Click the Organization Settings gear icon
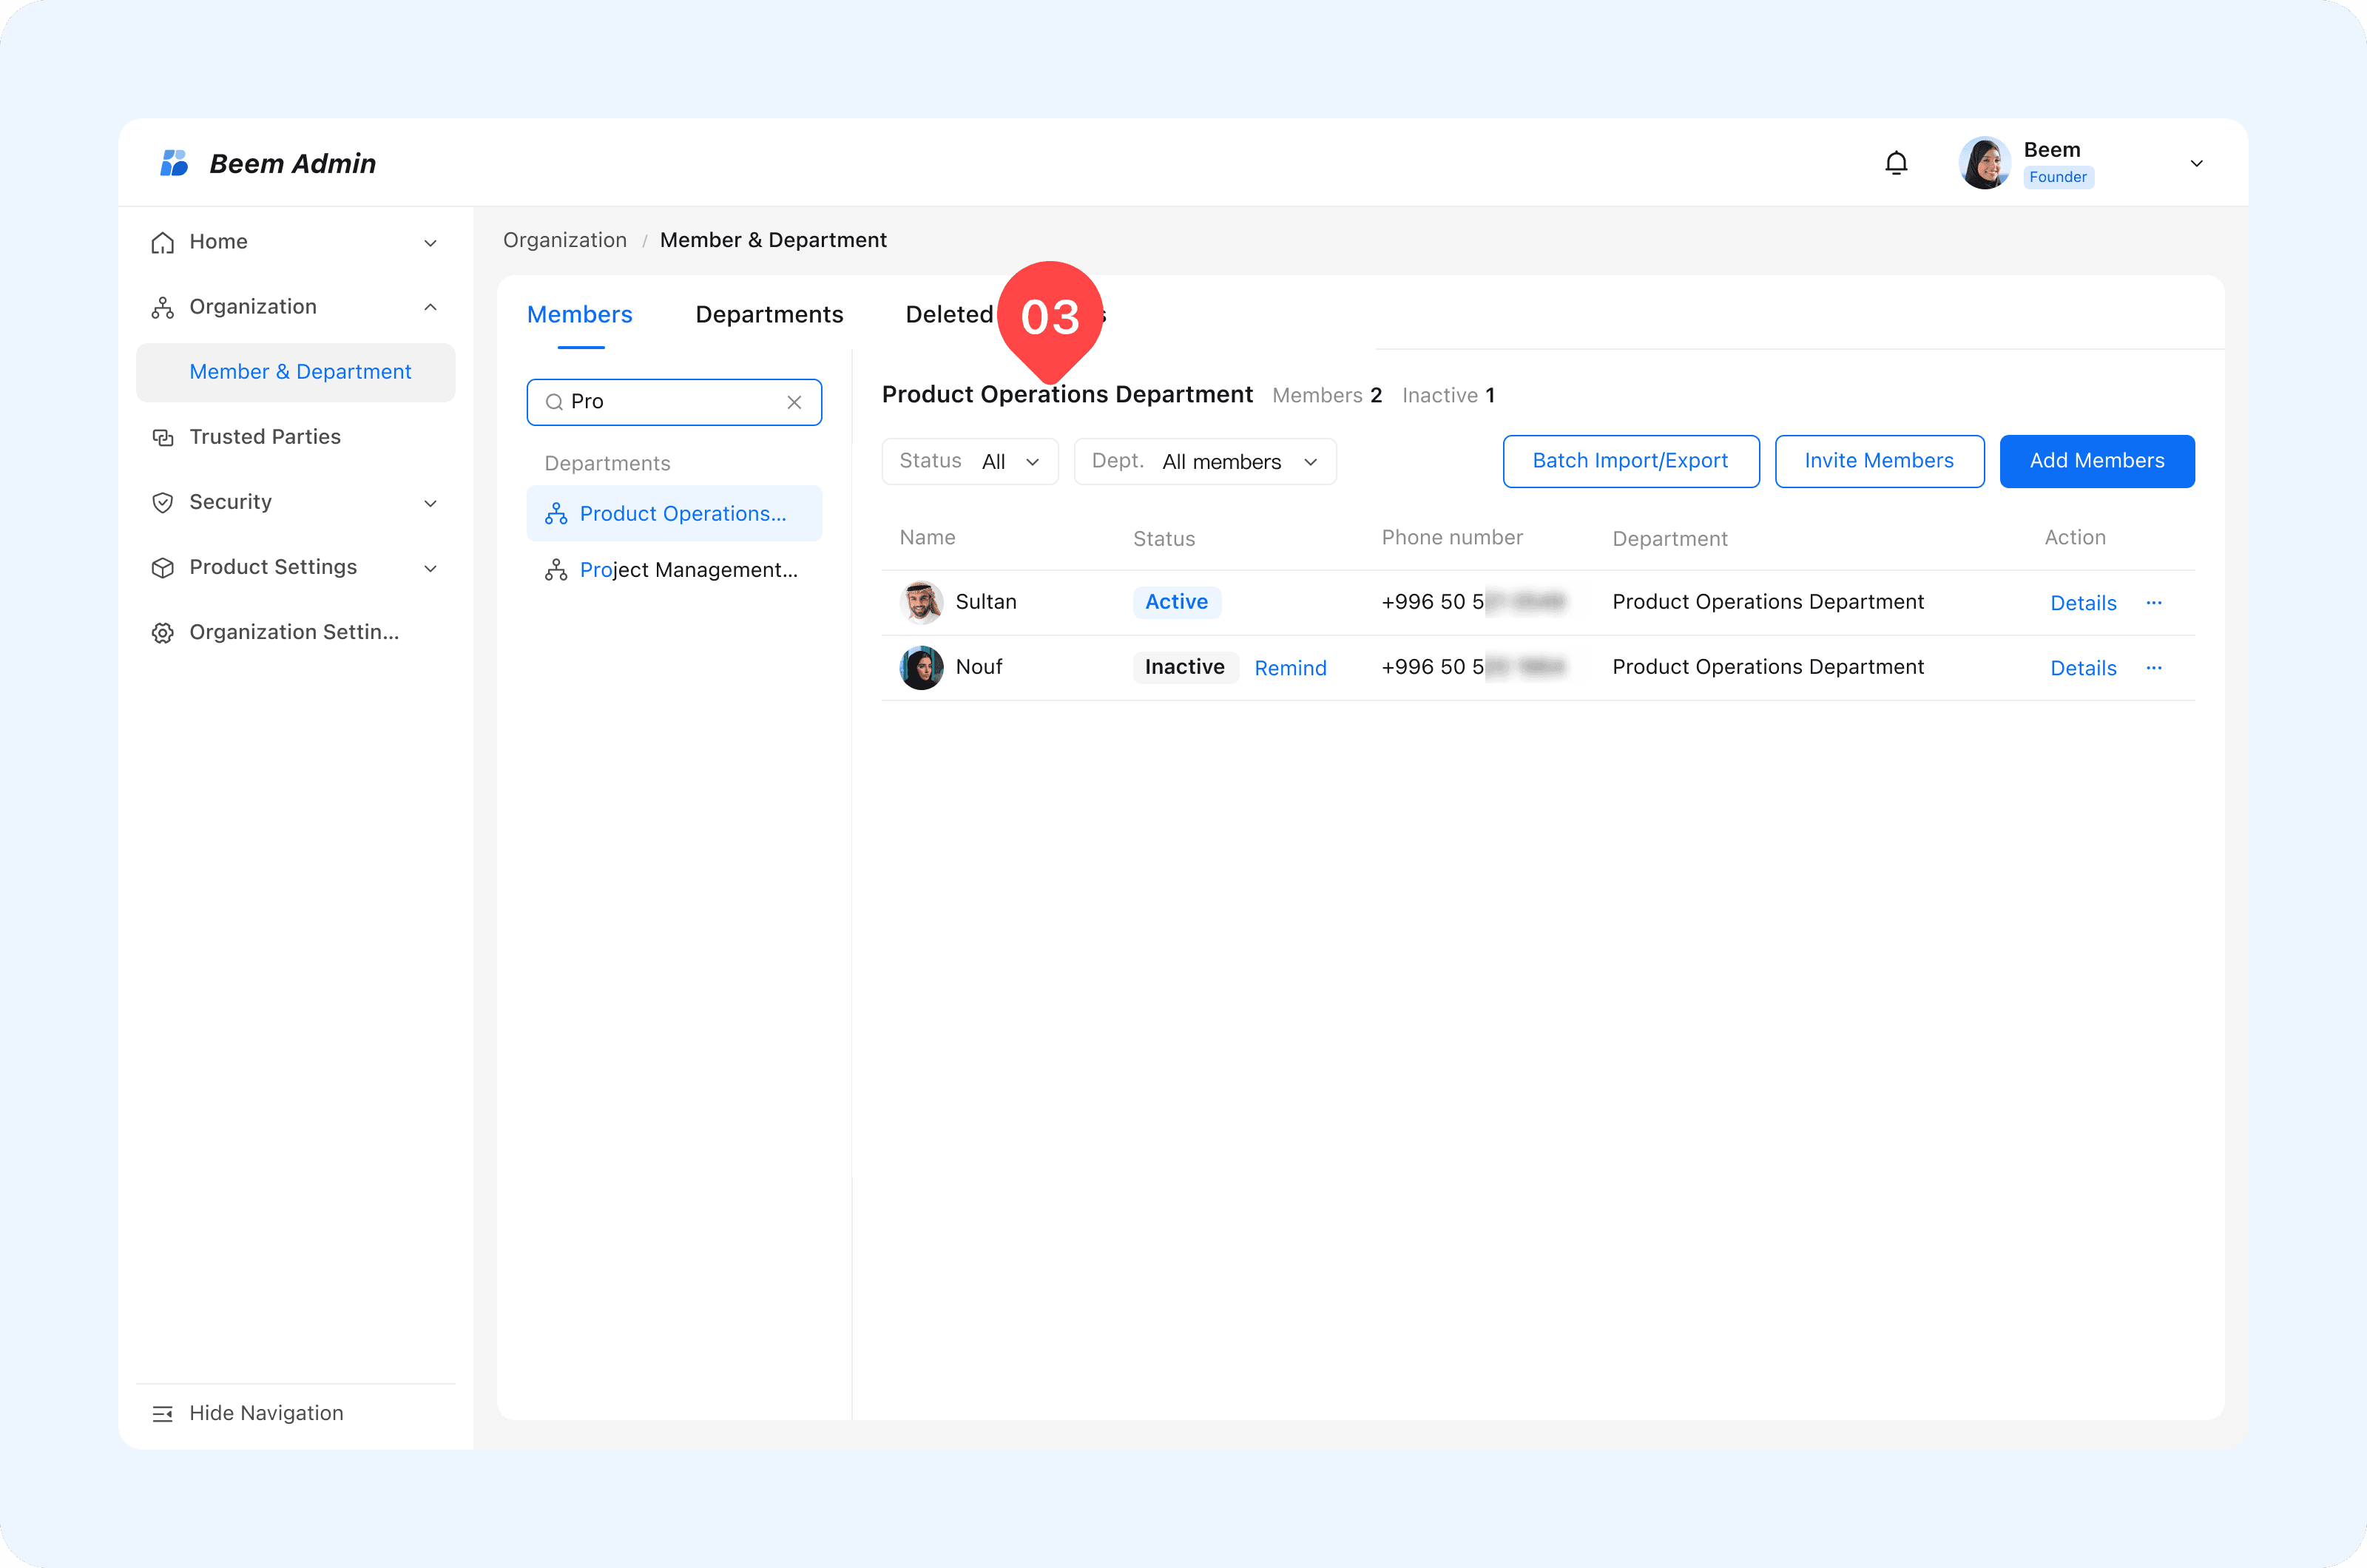 pyautogui.click(x=162, y=632)
